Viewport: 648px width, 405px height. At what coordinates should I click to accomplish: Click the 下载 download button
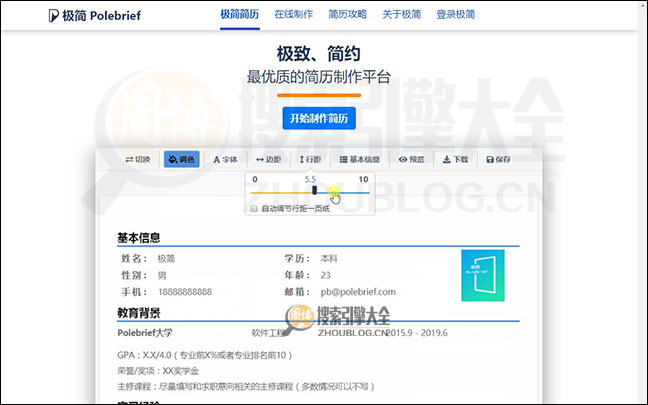455,159
